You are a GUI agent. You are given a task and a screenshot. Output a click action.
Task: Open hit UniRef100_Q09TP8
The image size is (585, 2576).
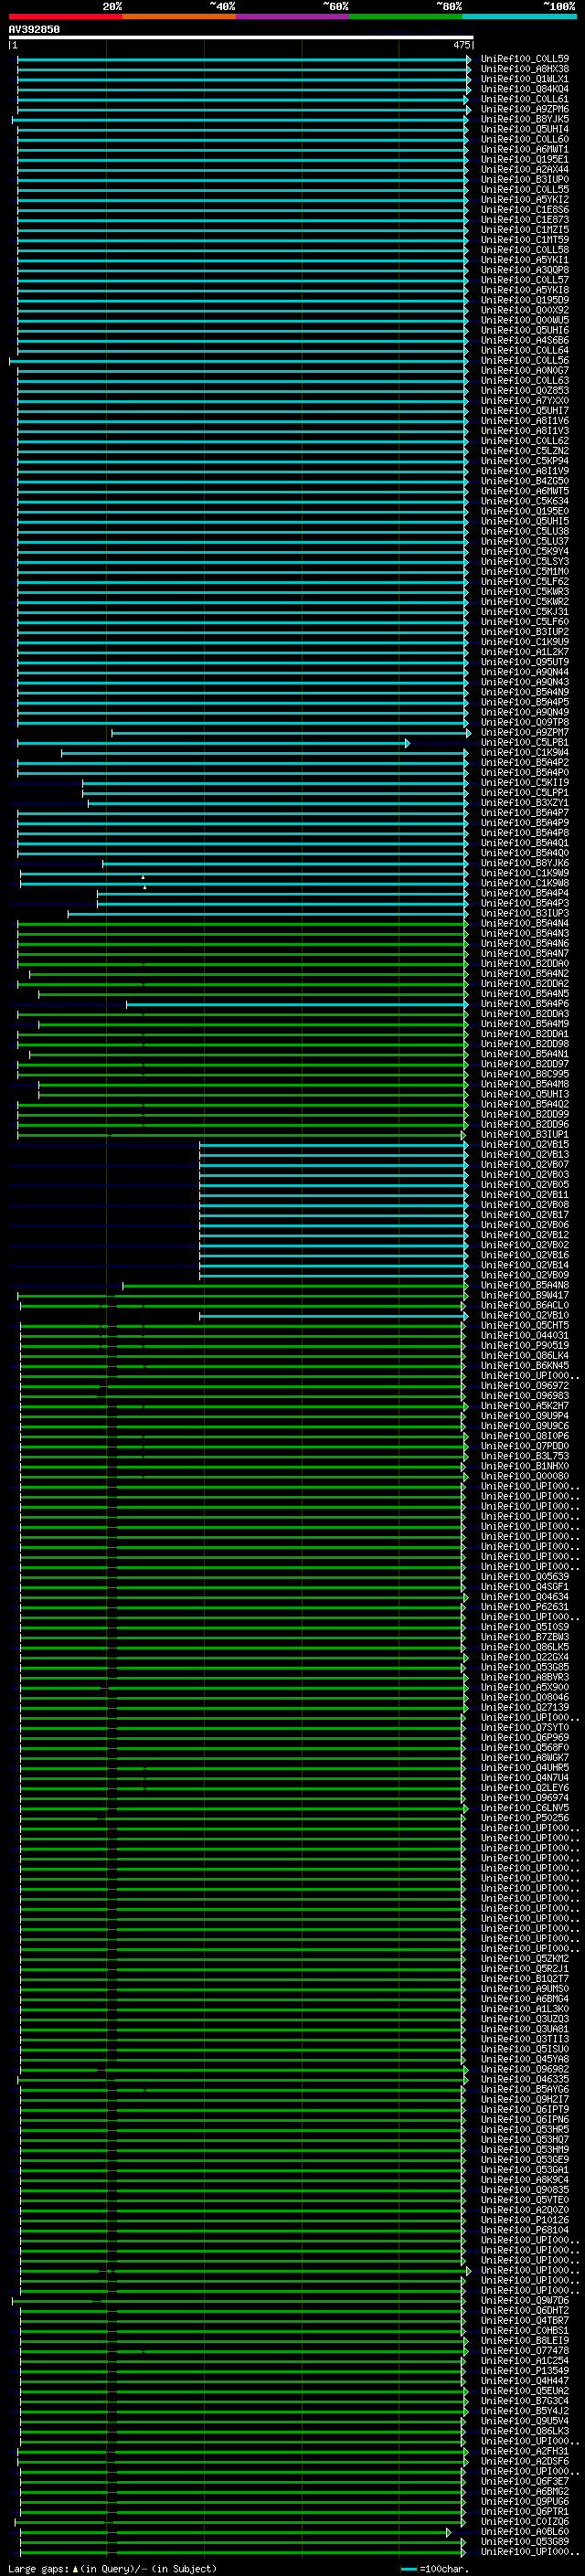525,722
